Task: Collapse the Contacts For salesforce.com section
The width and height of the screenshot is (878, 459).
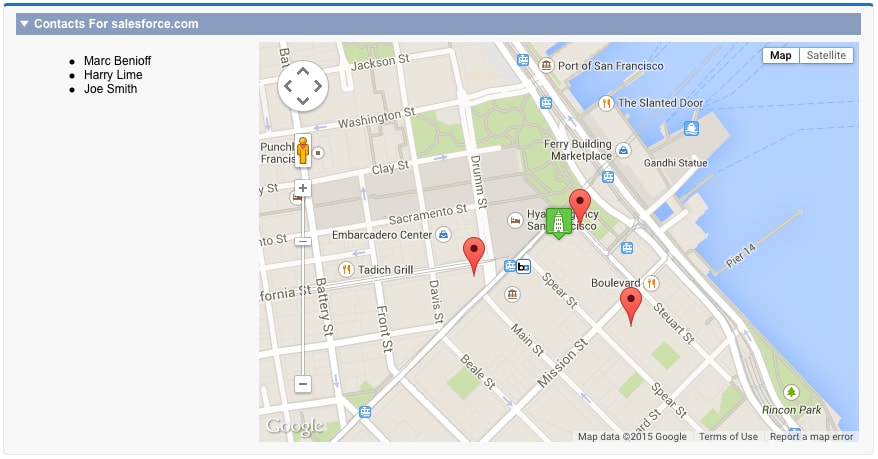Action: point(24,24)
